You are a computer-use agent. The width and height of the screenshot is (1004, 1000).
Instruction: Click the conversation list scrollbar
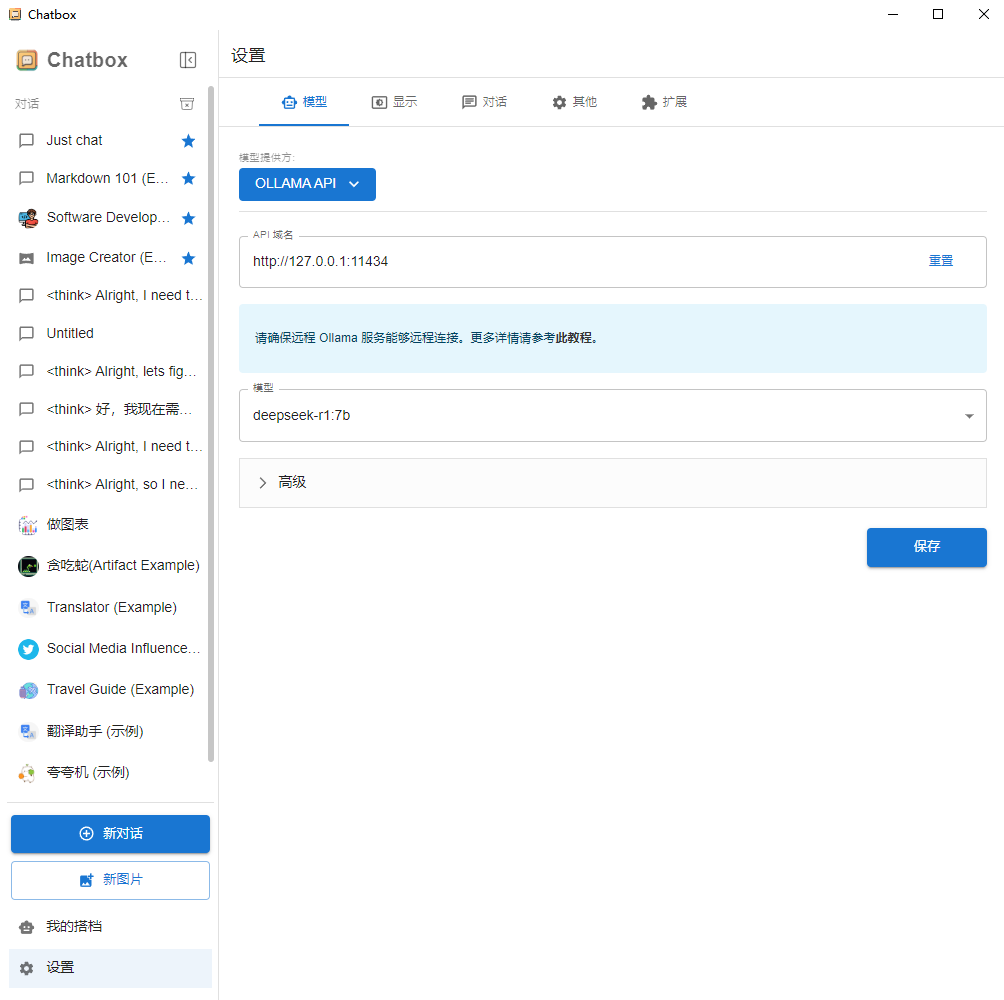[211, 424]
